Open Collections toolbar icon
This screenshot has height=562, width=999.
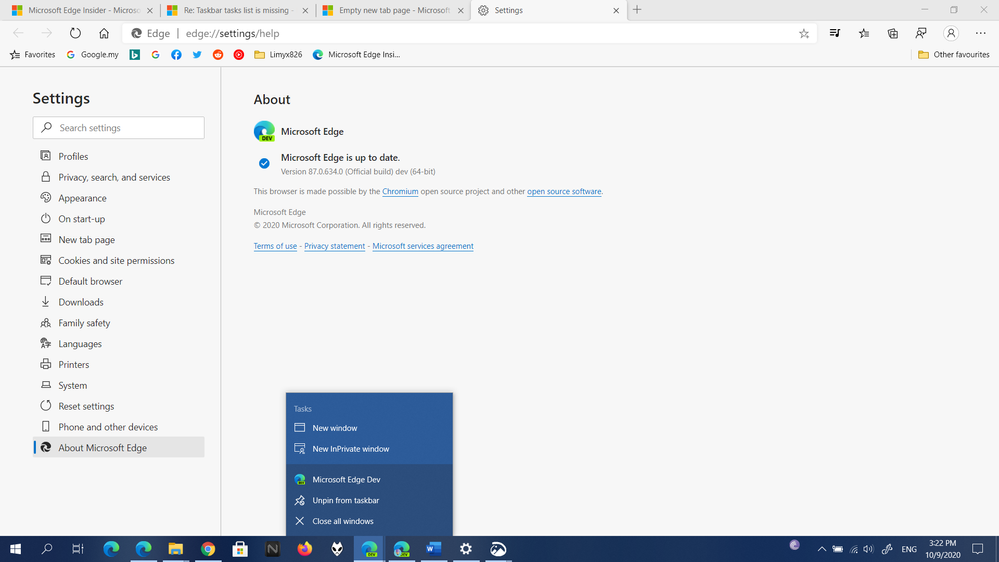click(x=893, y=33)
